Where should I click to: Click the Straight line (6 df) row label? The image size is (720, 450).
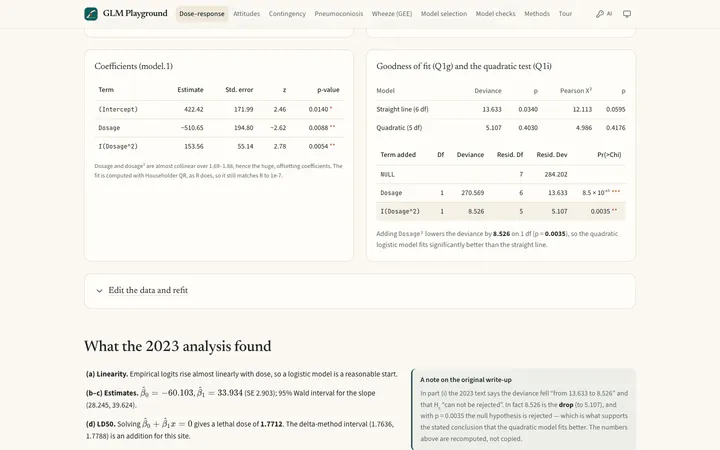coord(402,109)
